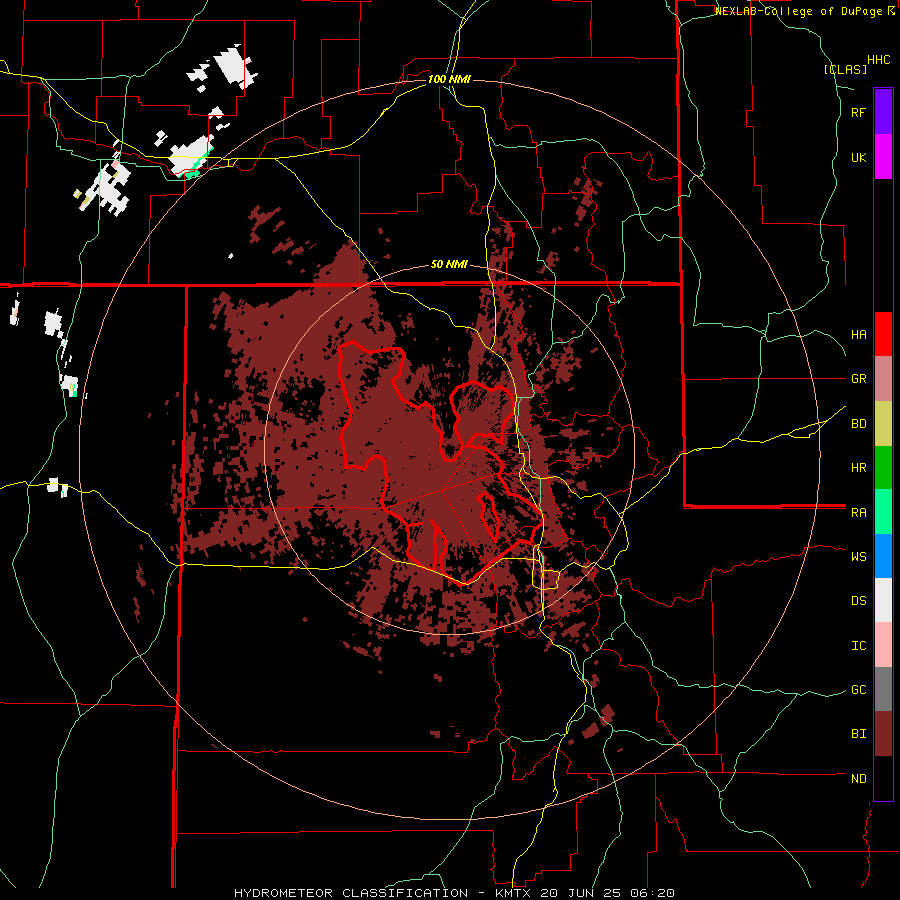
Task: Click the 'KMTX' radar site identifier
Action: [x=513, y=893]
